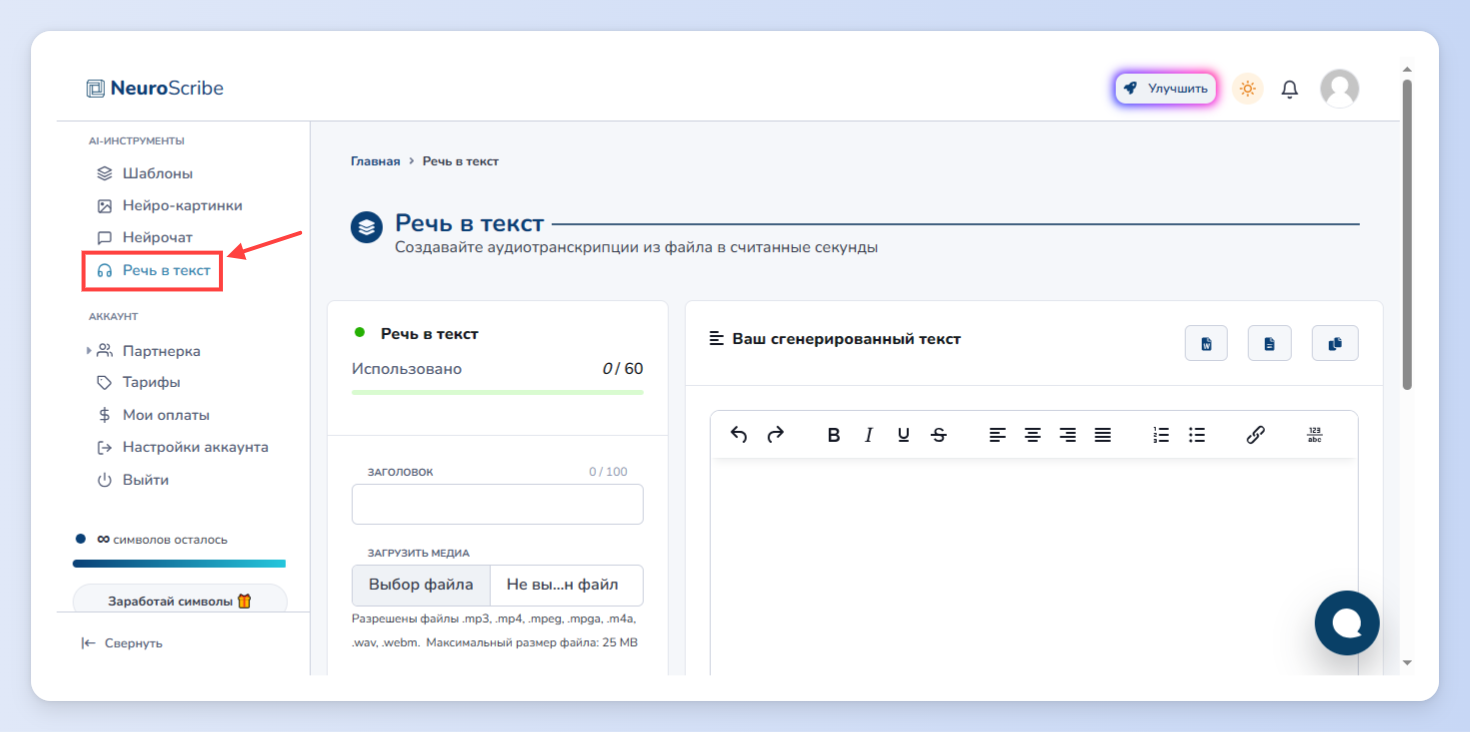Export generated text as Word document
Screen dimensions: 1470x732
coord(1206,343)
